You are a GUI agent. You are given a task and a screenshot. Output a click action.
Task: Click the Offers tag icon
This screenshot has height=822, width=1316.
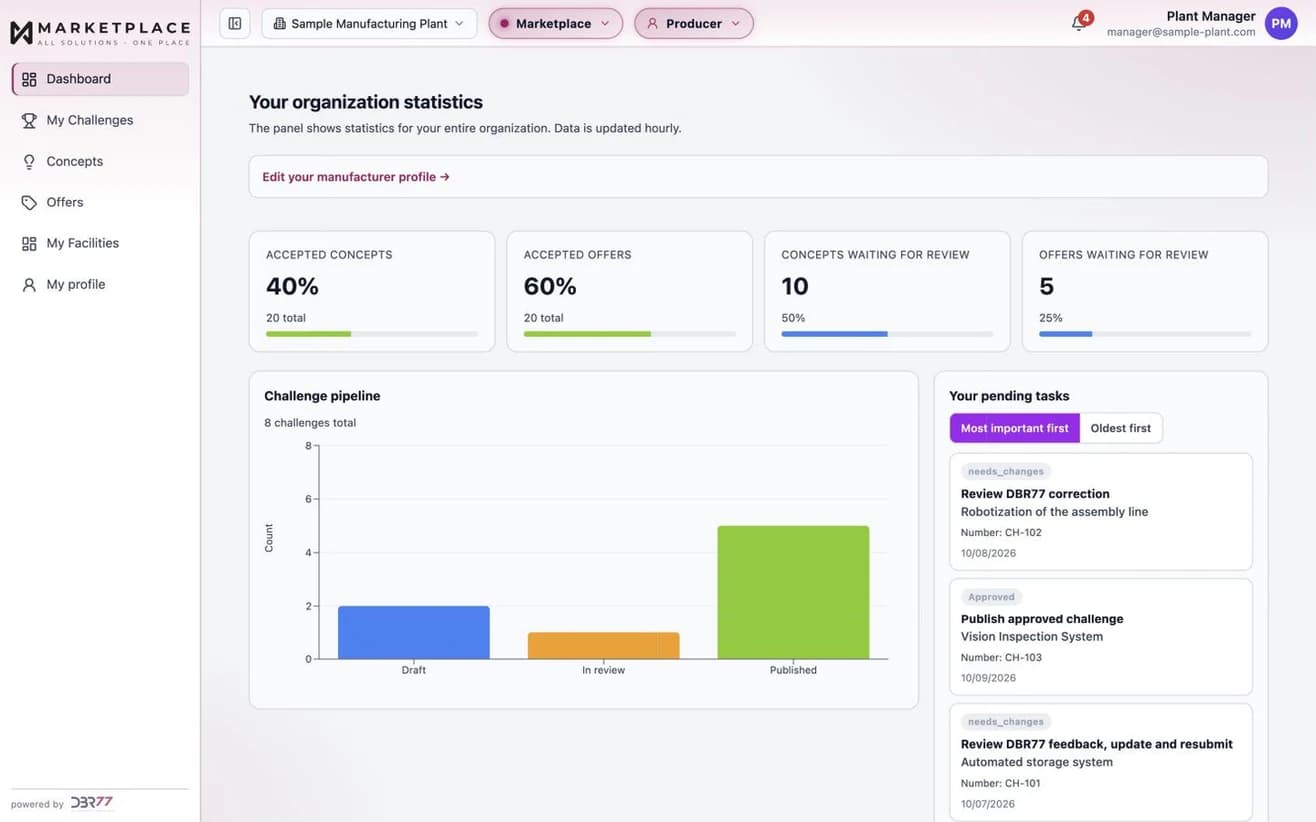coord(29,202)
